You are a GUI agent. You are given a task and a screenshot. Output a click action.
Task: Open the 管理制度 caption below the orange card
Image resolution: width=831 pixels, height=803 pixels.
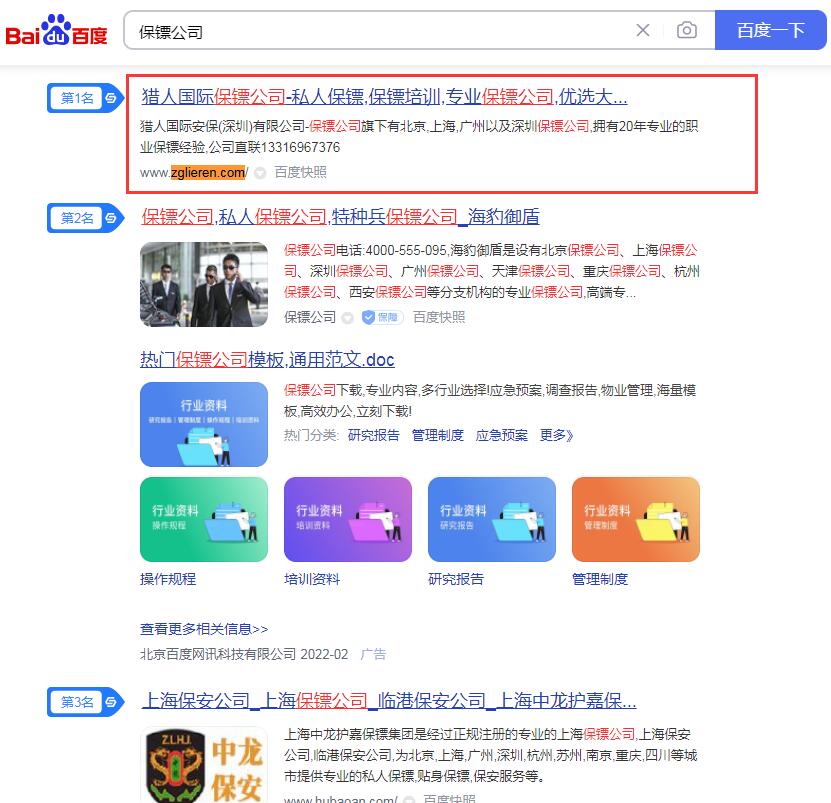tap(600, 579)
